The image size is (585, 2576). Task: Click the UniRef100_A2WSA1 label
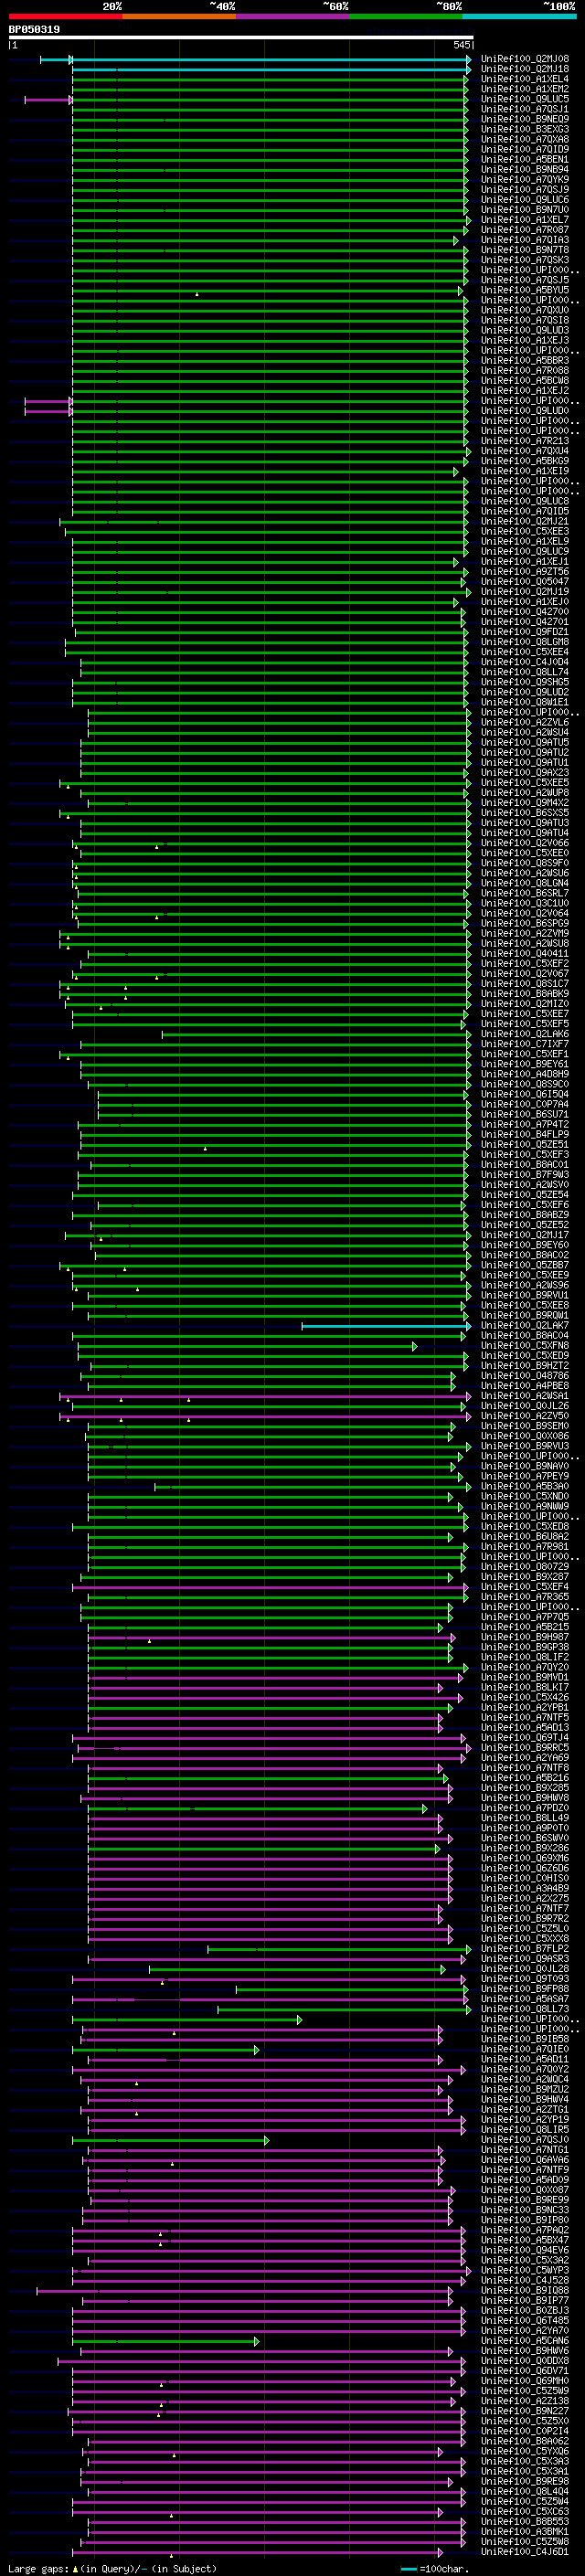coord(524,1396)
